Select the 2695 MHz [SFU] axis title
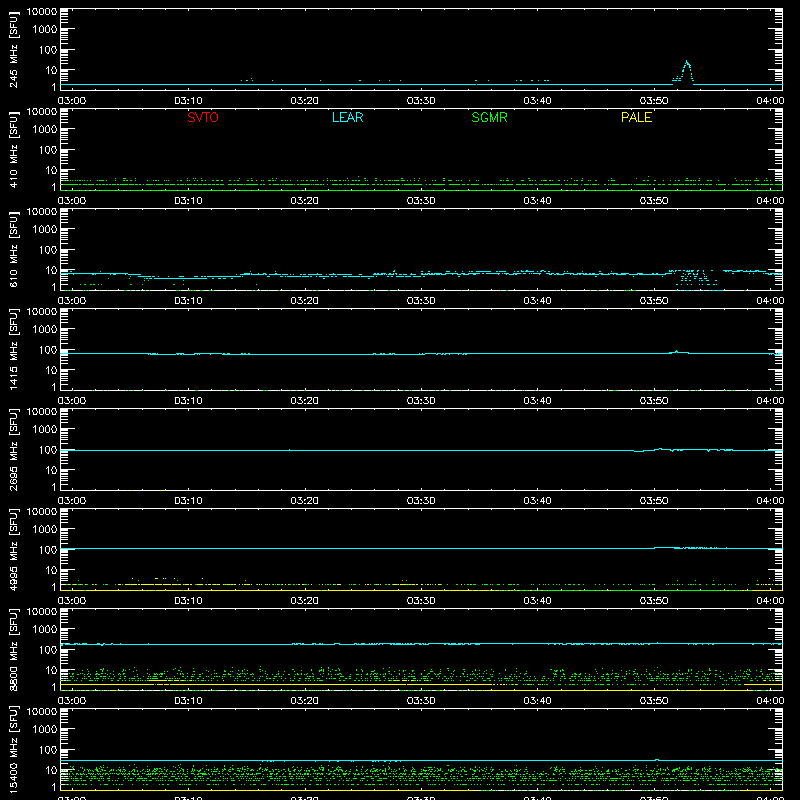Viewport: 800px width, 800px height. (x=13, y=449)
